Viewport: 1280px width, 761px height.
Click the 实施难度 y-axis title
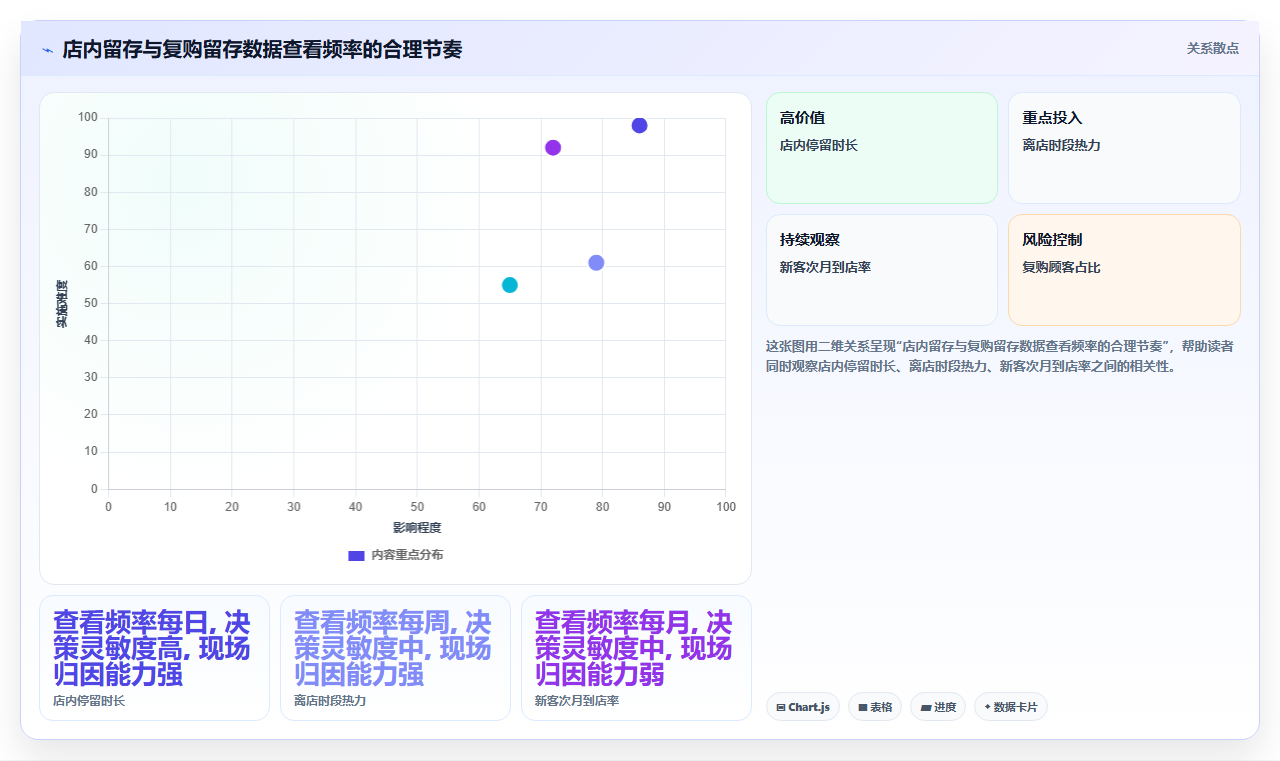pyautogui.click(x=62, y=304)
